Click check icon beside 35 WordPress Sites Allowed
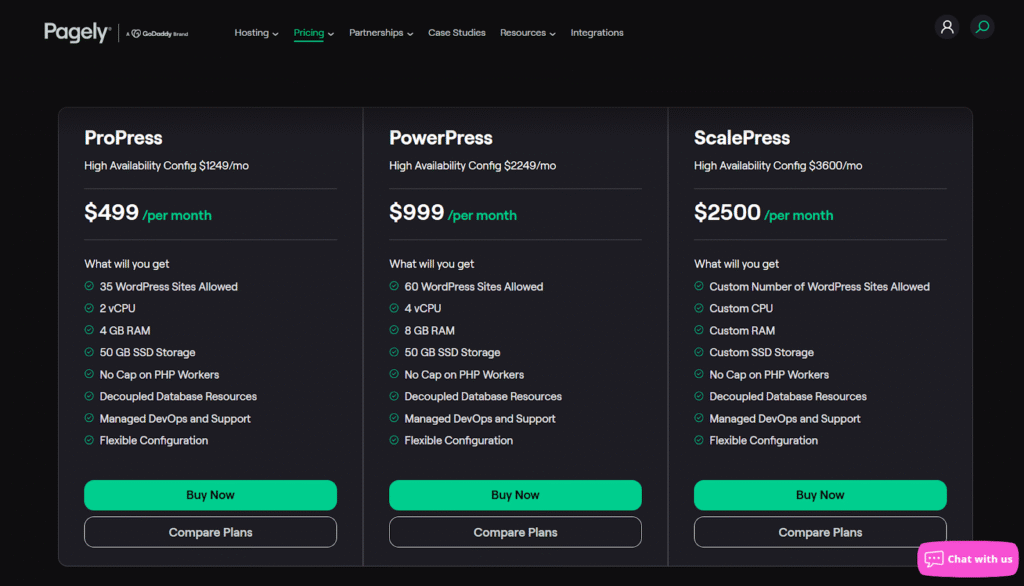The image size is (1024, 586). point(89,287)
